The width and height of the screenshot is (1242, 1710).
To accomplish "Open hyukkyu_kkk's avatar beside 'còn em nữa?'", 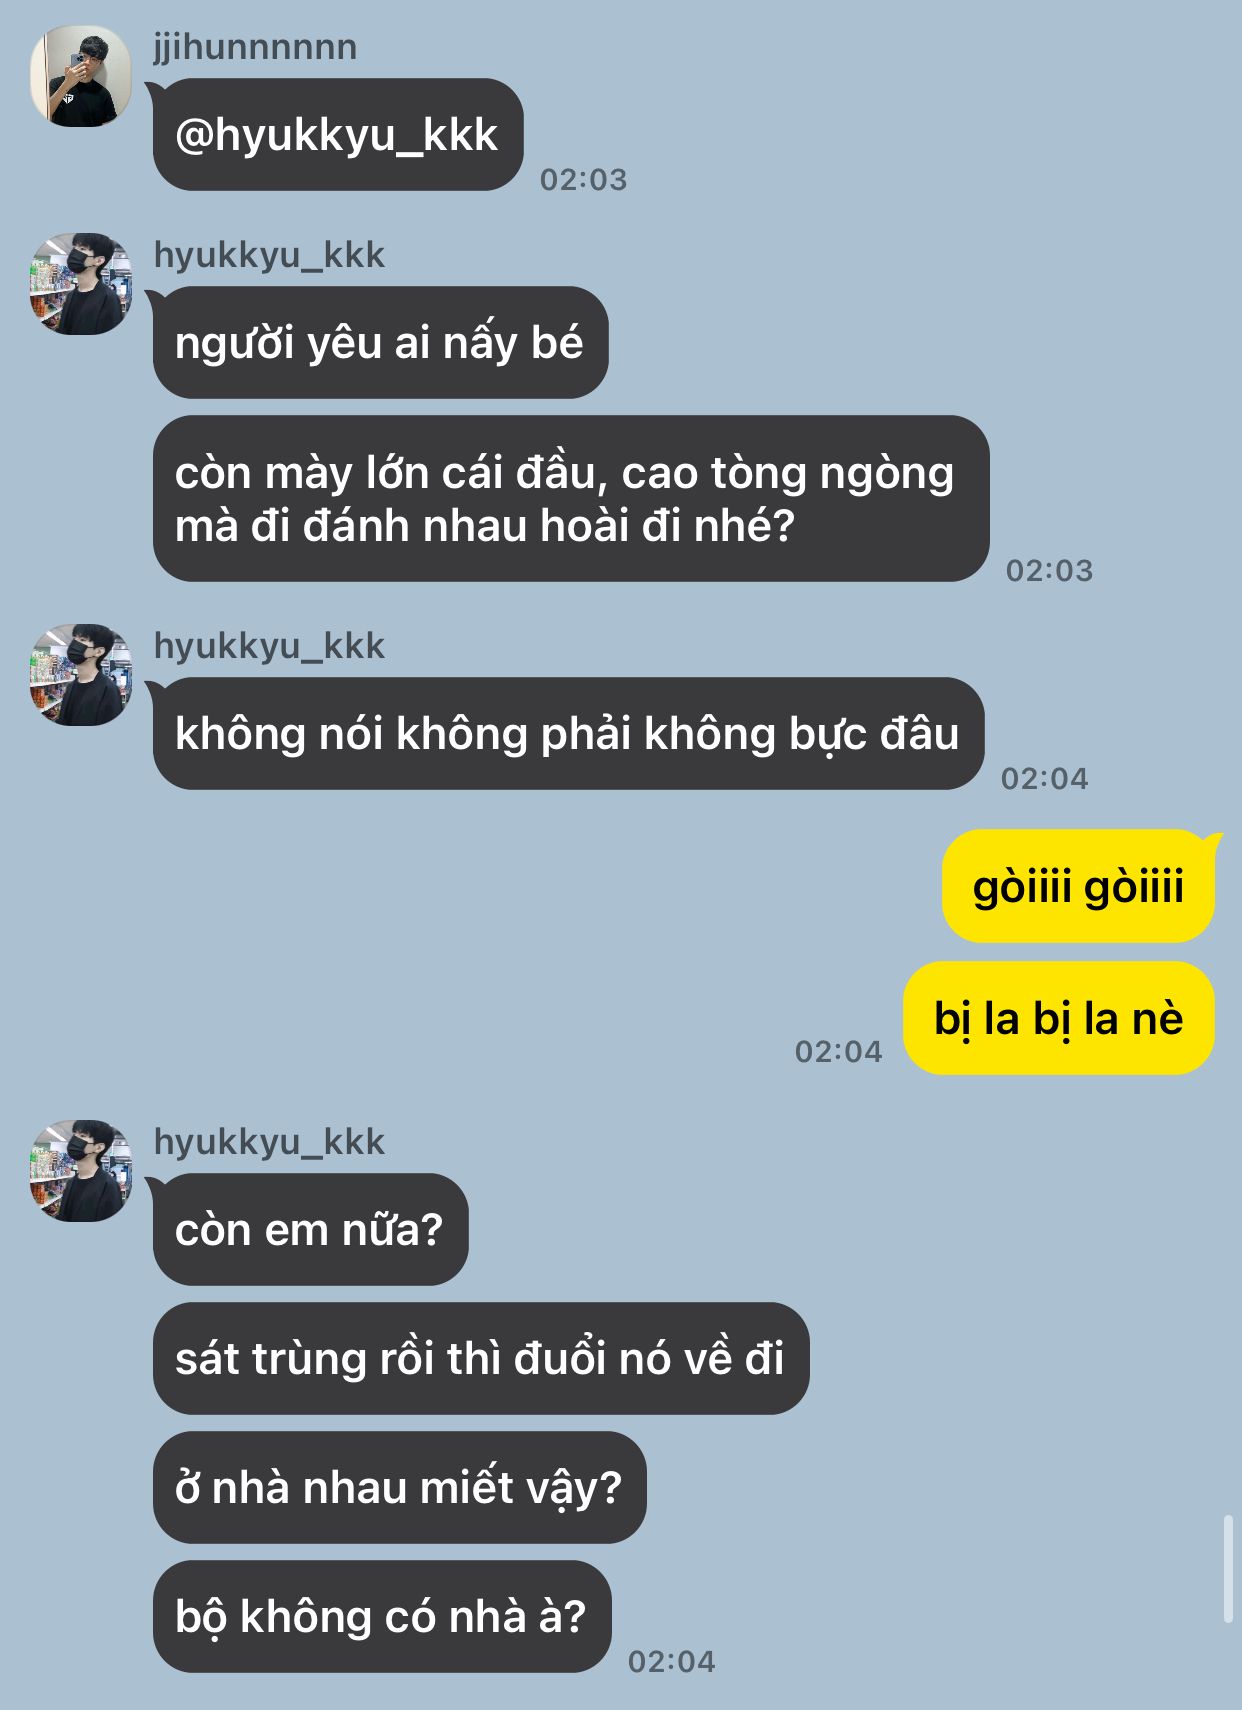I will (81, 1171).
